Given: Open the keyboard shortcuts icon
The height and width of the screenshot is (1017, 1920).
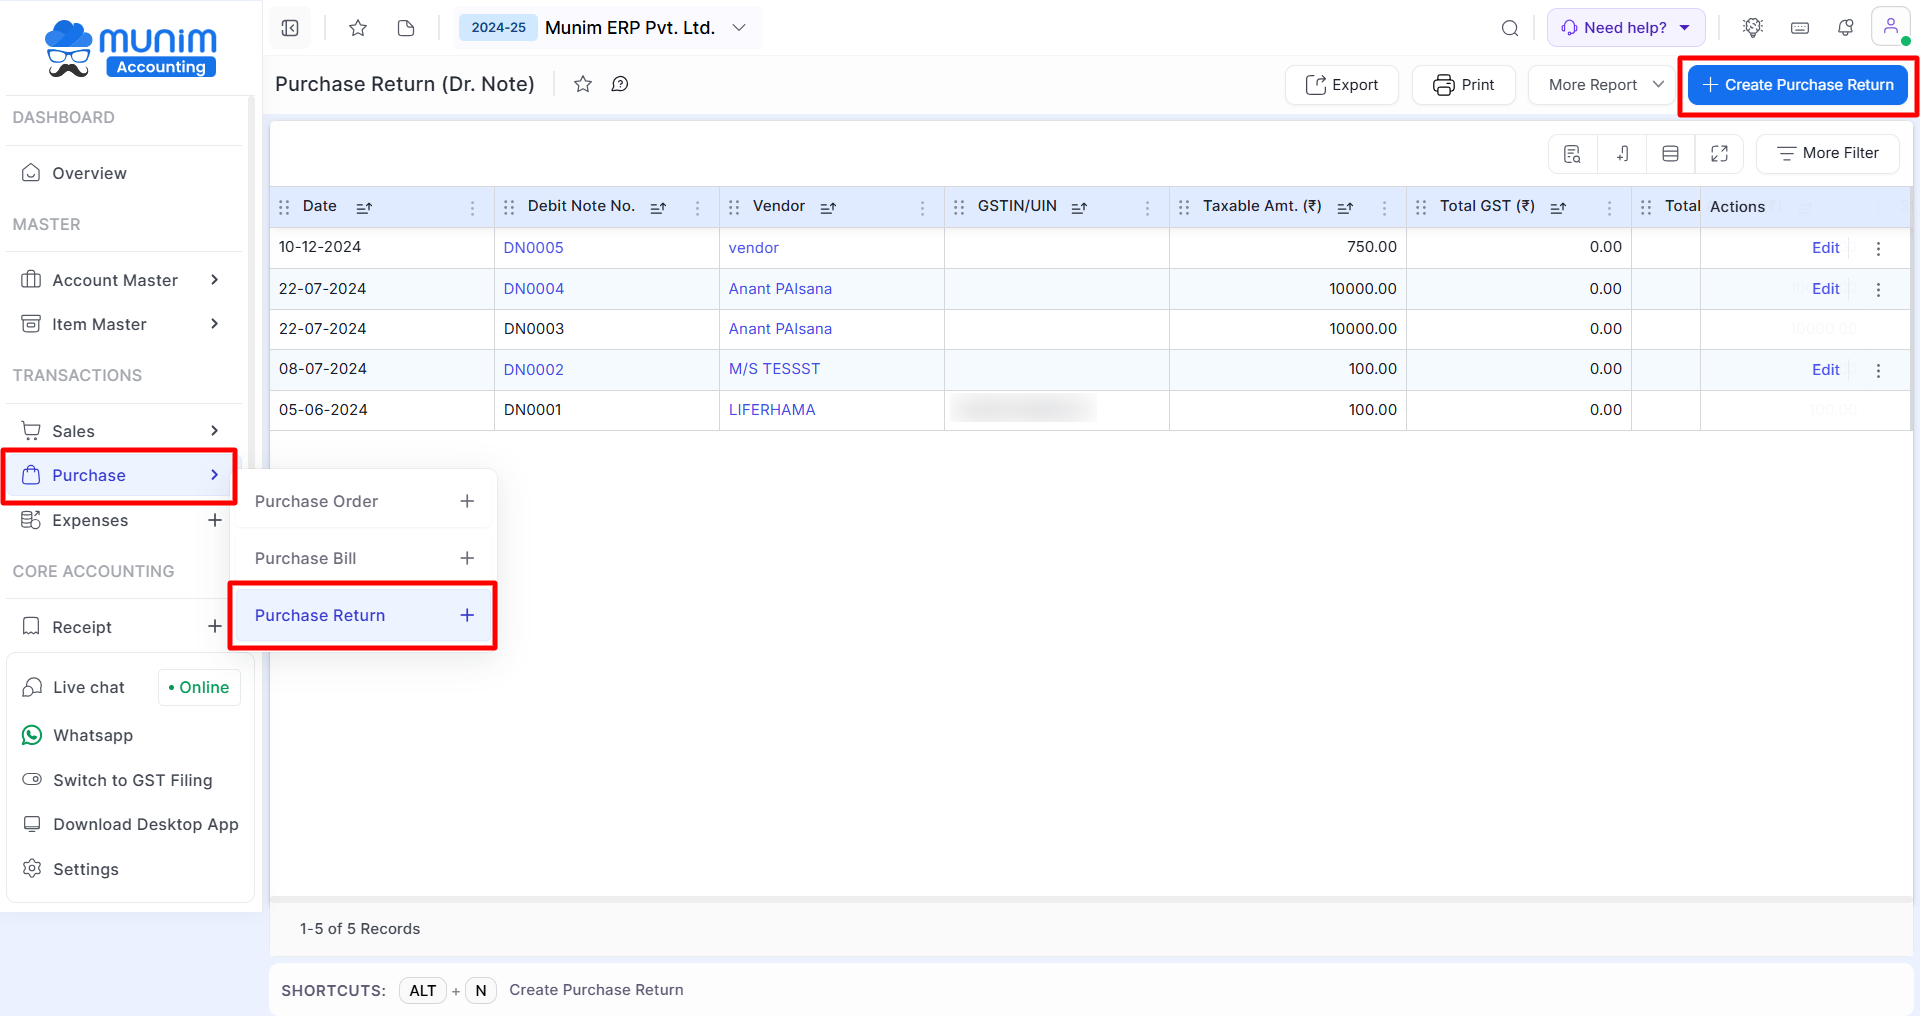Looking at the screenshot, I should pyautogui.click(x=1800, y=28).
